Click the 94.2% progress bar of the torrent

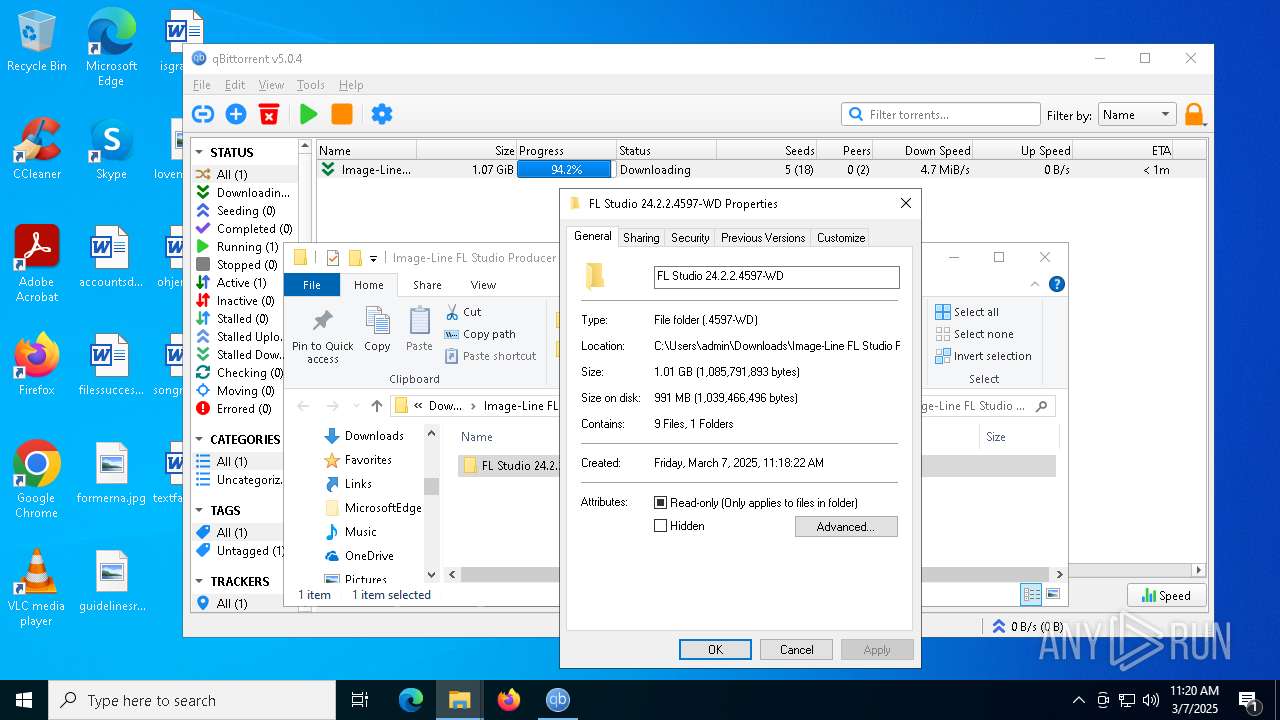coord(566,170)
